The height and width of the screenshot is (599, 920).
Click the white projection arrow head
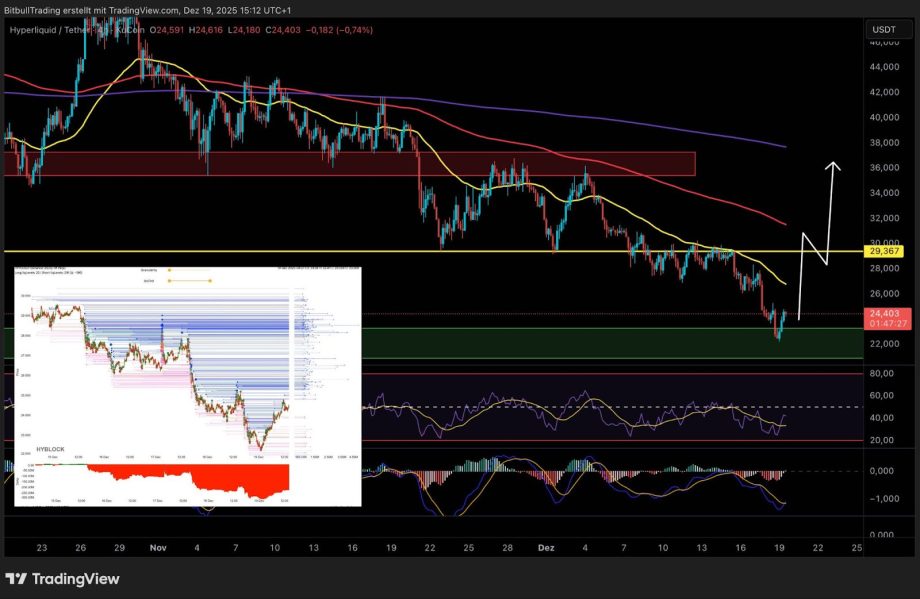pyautogui.click(x=832, y=165)
